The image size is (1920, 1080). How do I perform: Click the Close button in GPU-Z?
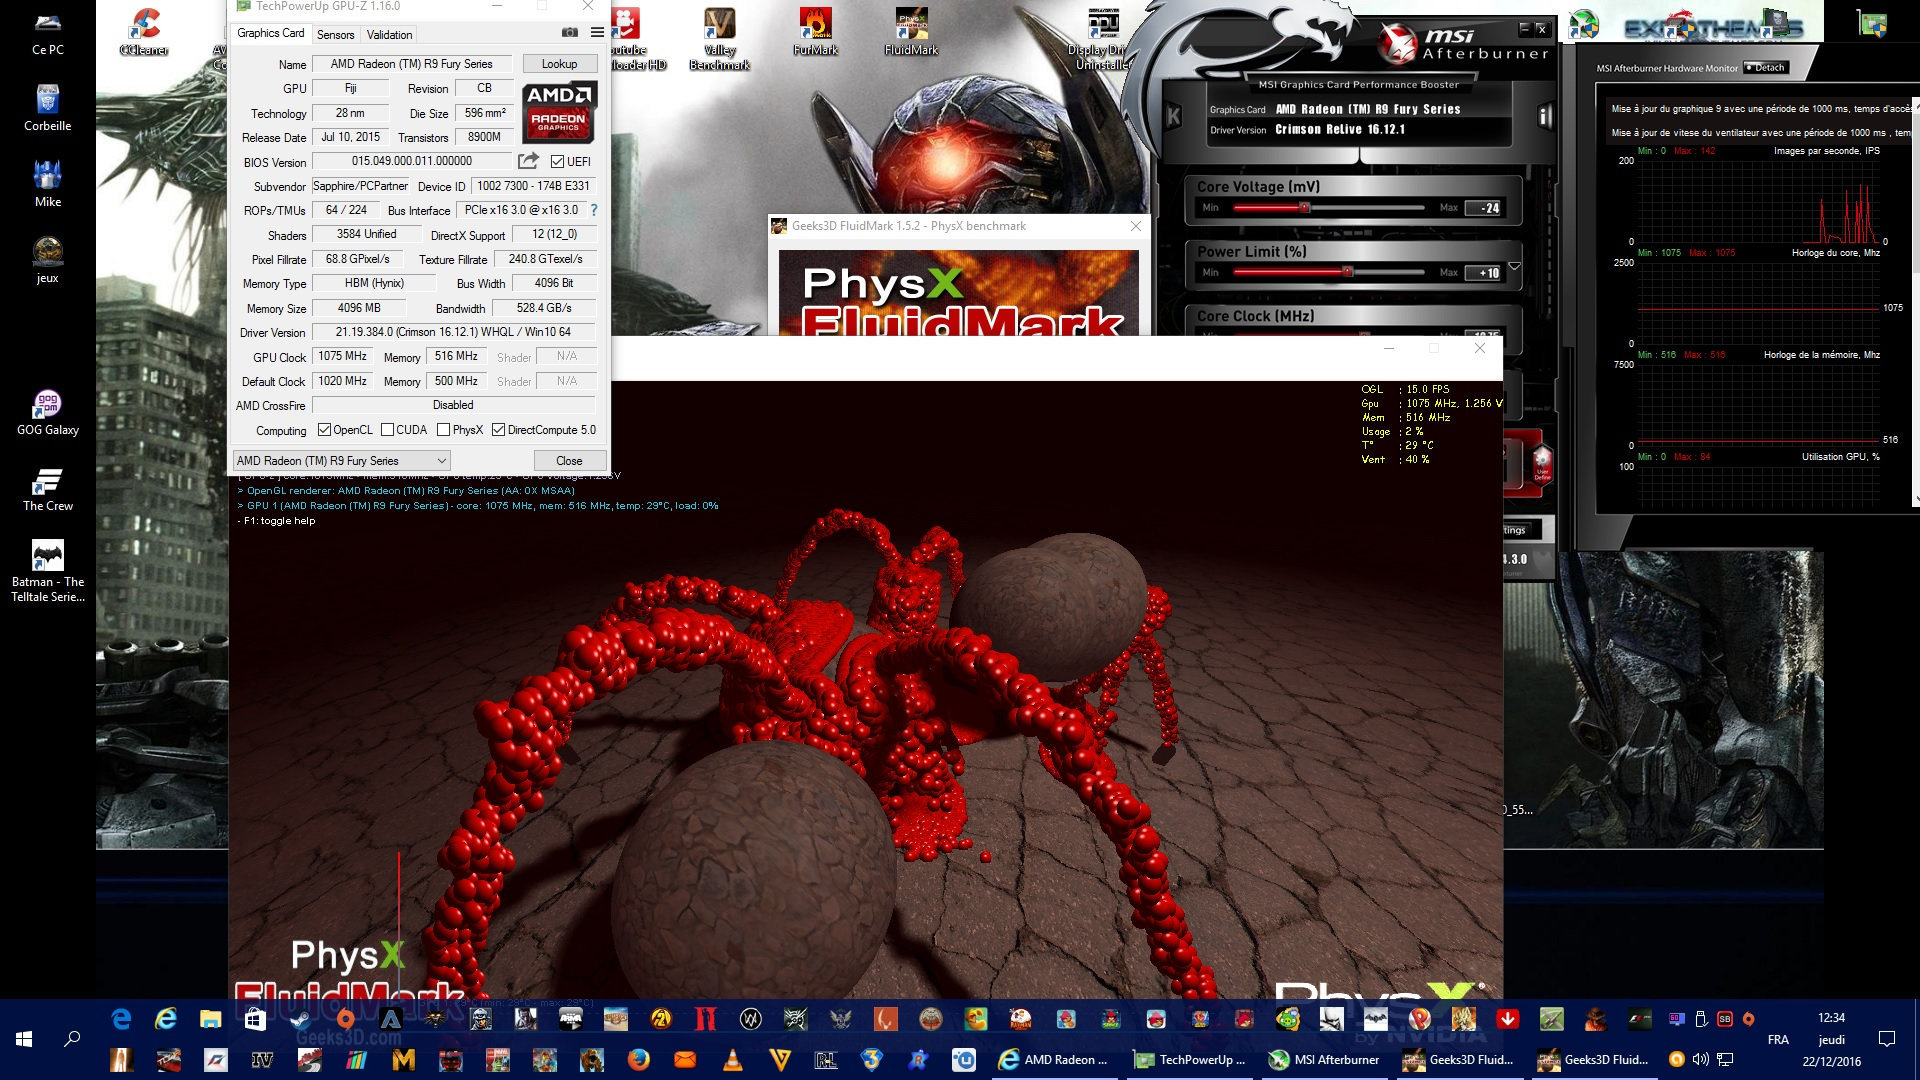(569, 461)
